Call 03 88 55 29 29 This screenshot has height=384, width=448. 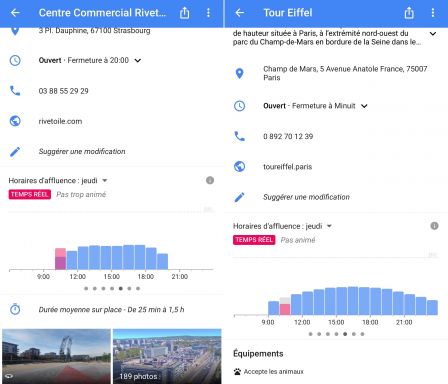[63, 91]
